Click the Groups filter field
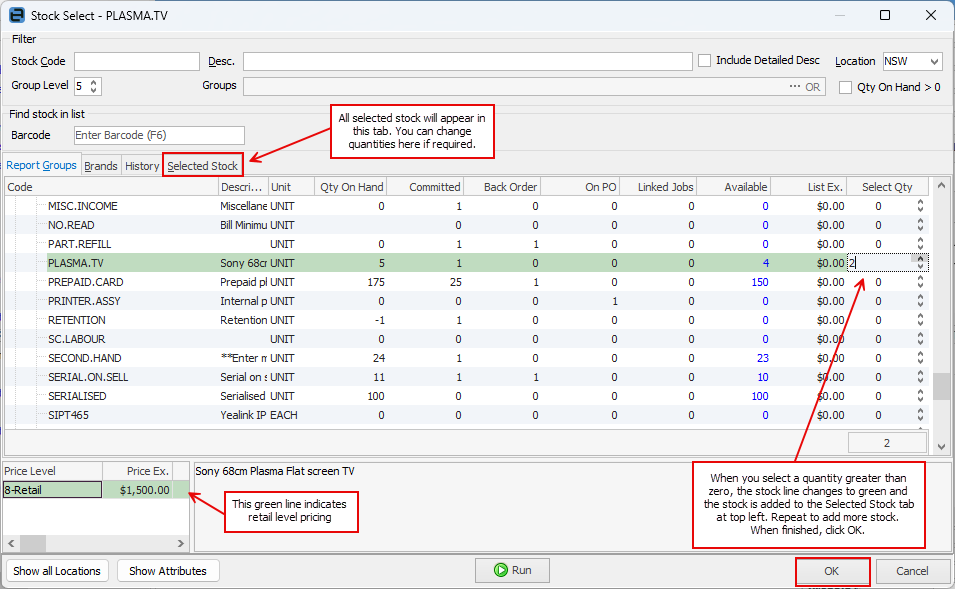This screenshot has width=955, height=589. point(534,86)
